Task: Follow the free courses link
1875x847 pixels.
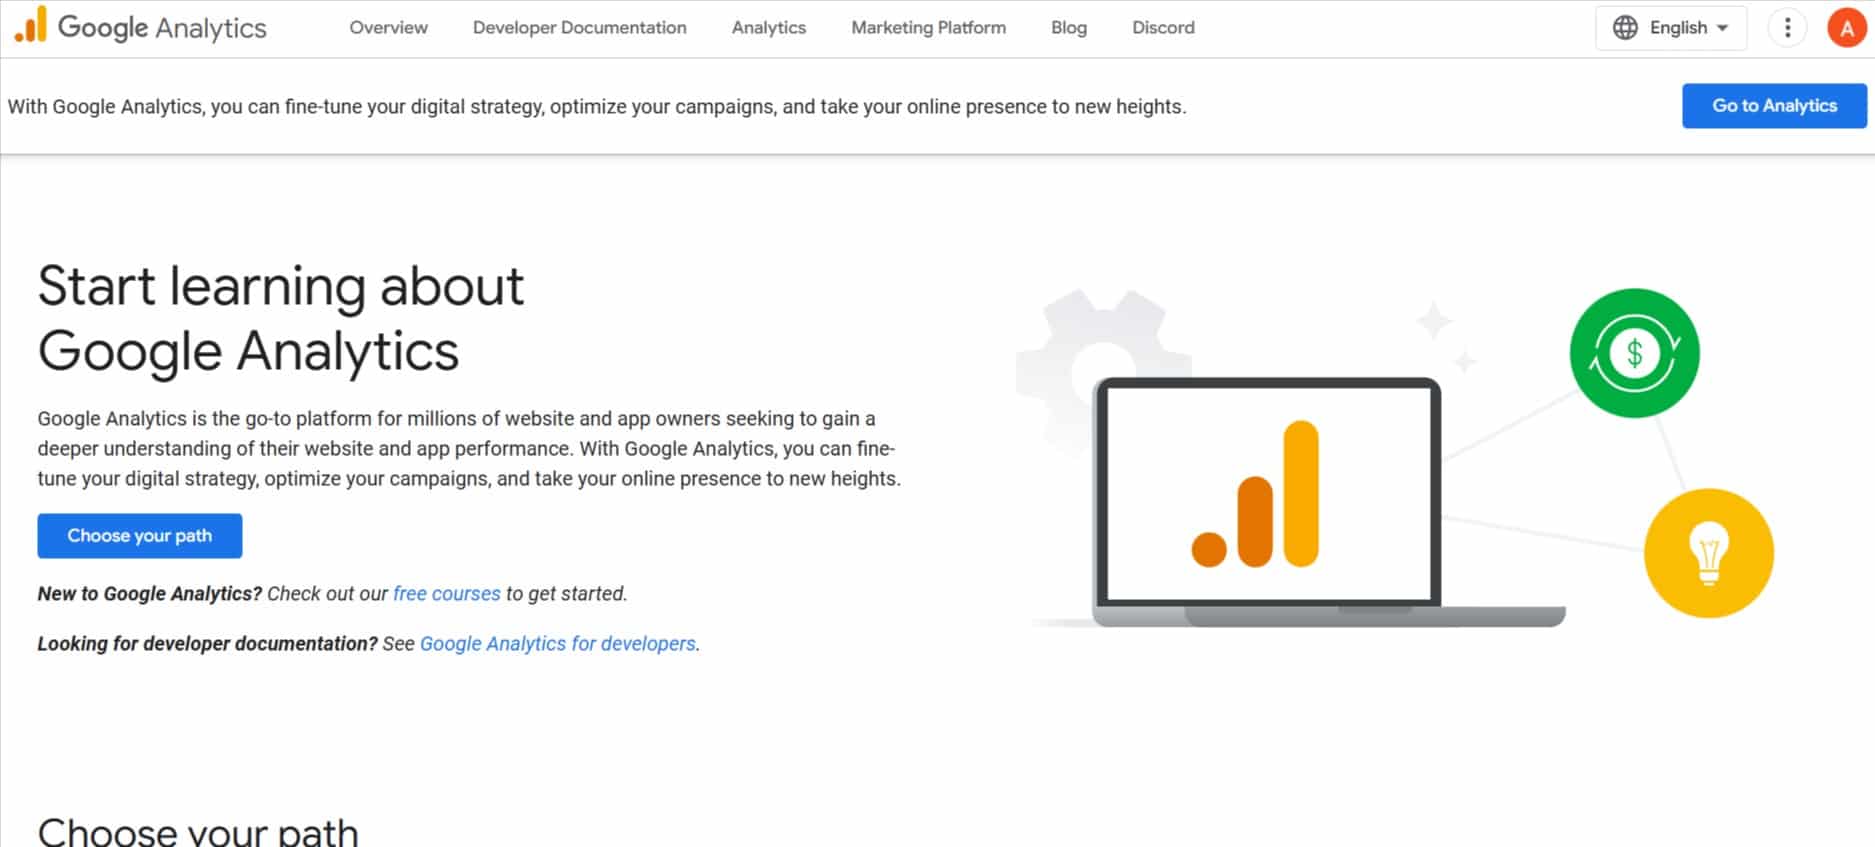Action: pyautogui.click(x=446, y=594)
